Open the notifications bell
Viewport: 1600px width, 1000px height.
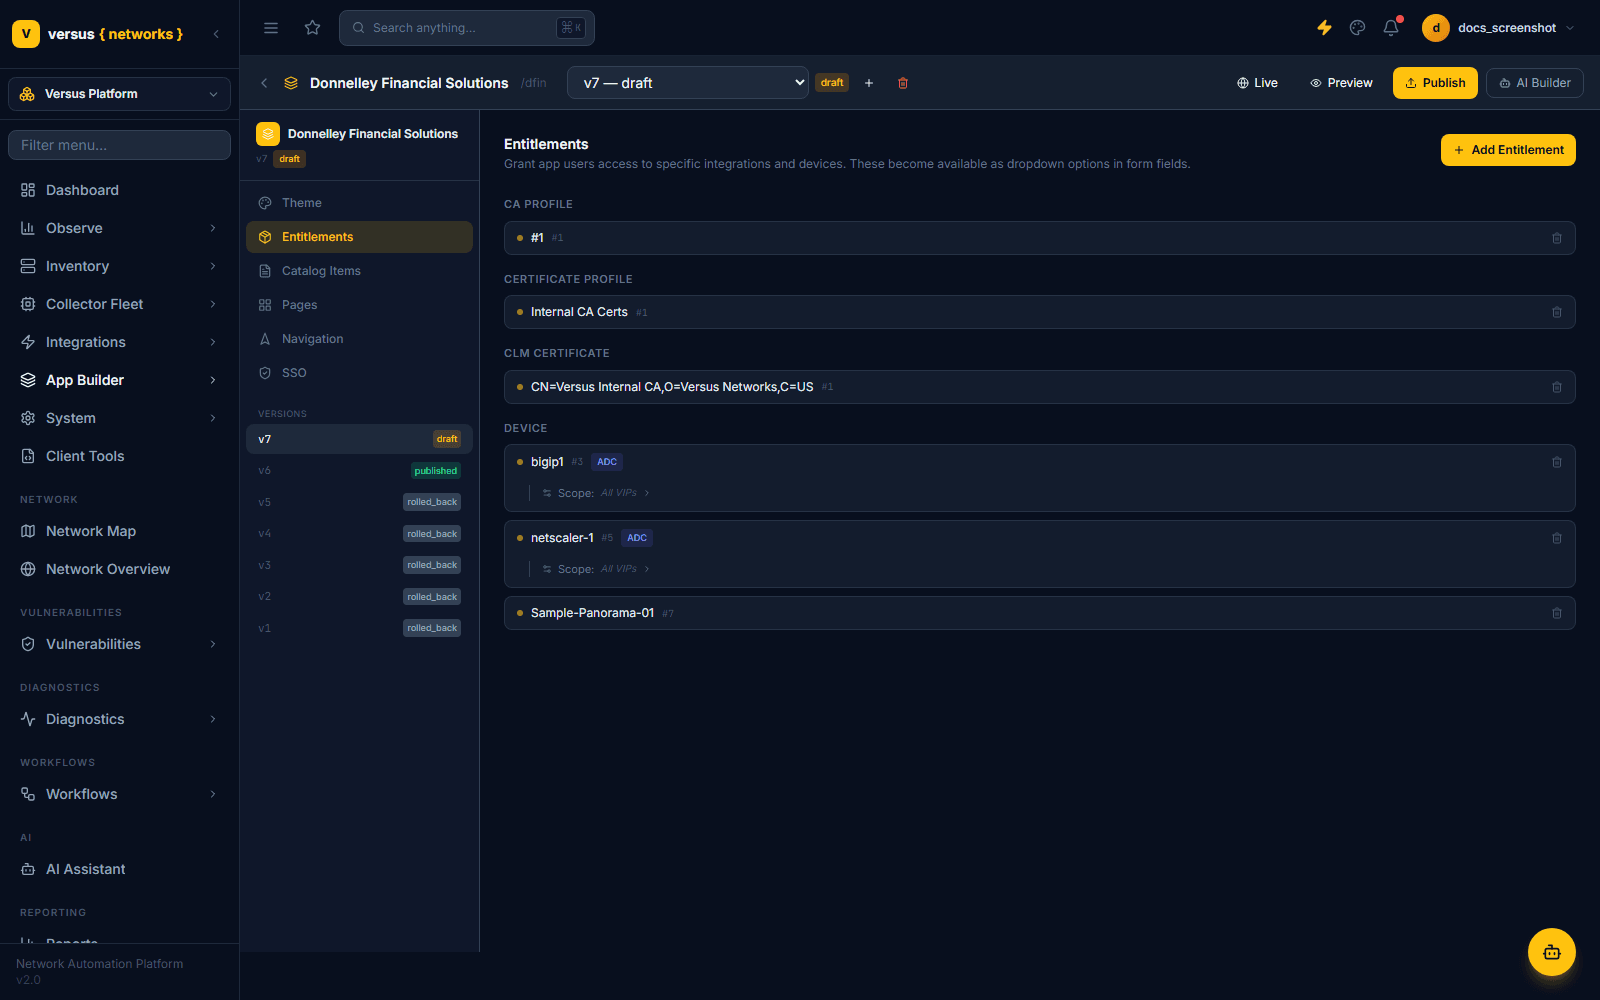coord(1391,28)
